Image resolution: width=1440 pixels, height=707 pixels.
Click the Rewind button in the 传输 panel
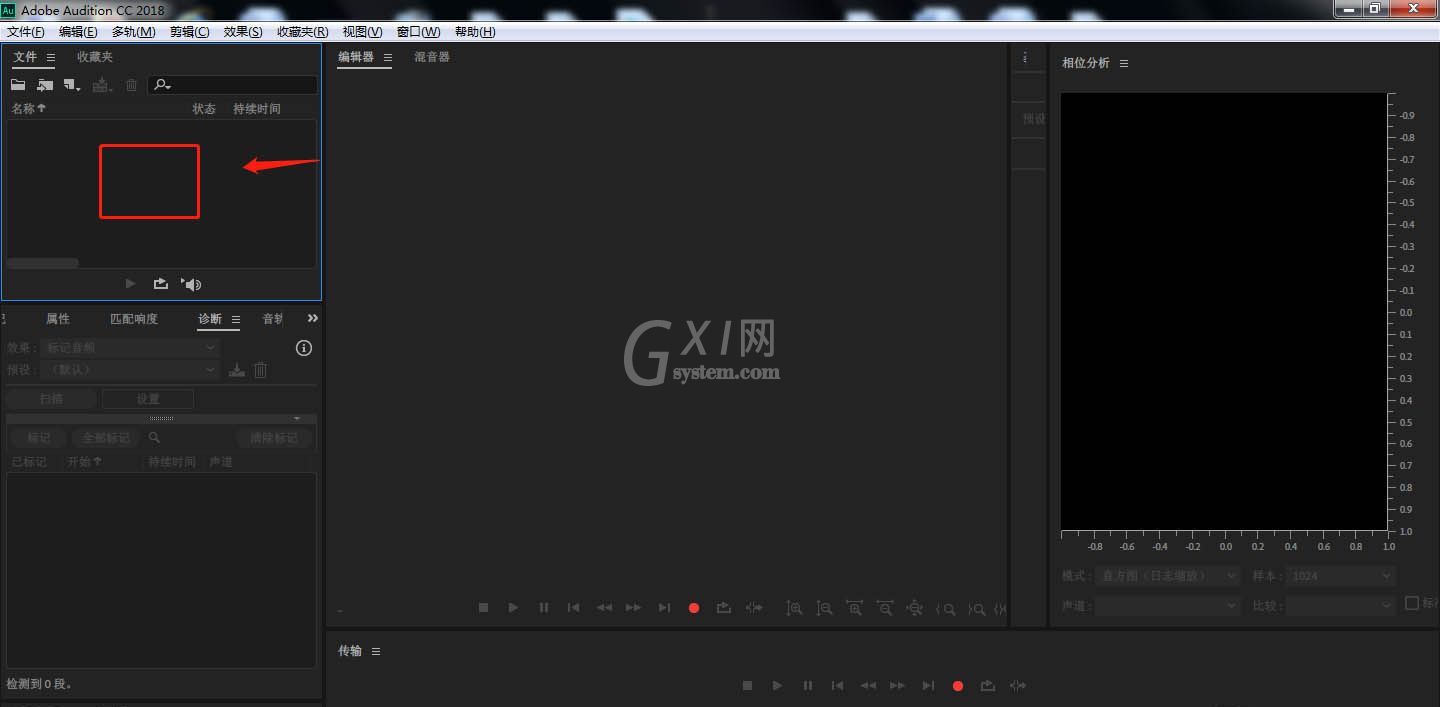(x=868, y=685)
